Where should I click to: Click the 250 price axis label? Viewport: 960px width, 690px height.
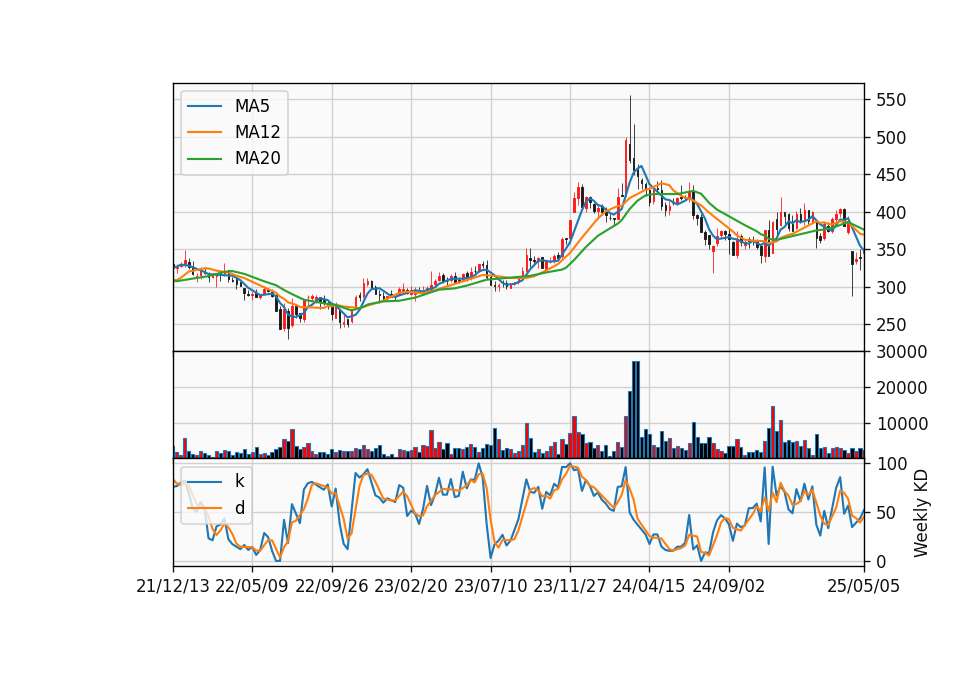pyautogui.click(x=891, y=325)
